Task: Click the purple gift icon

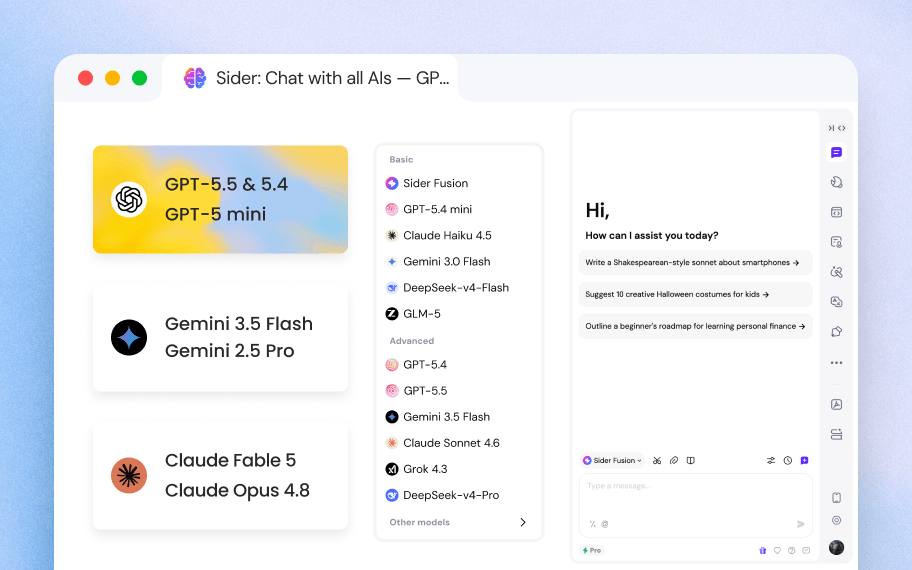Action: click(x=763, y=550)
